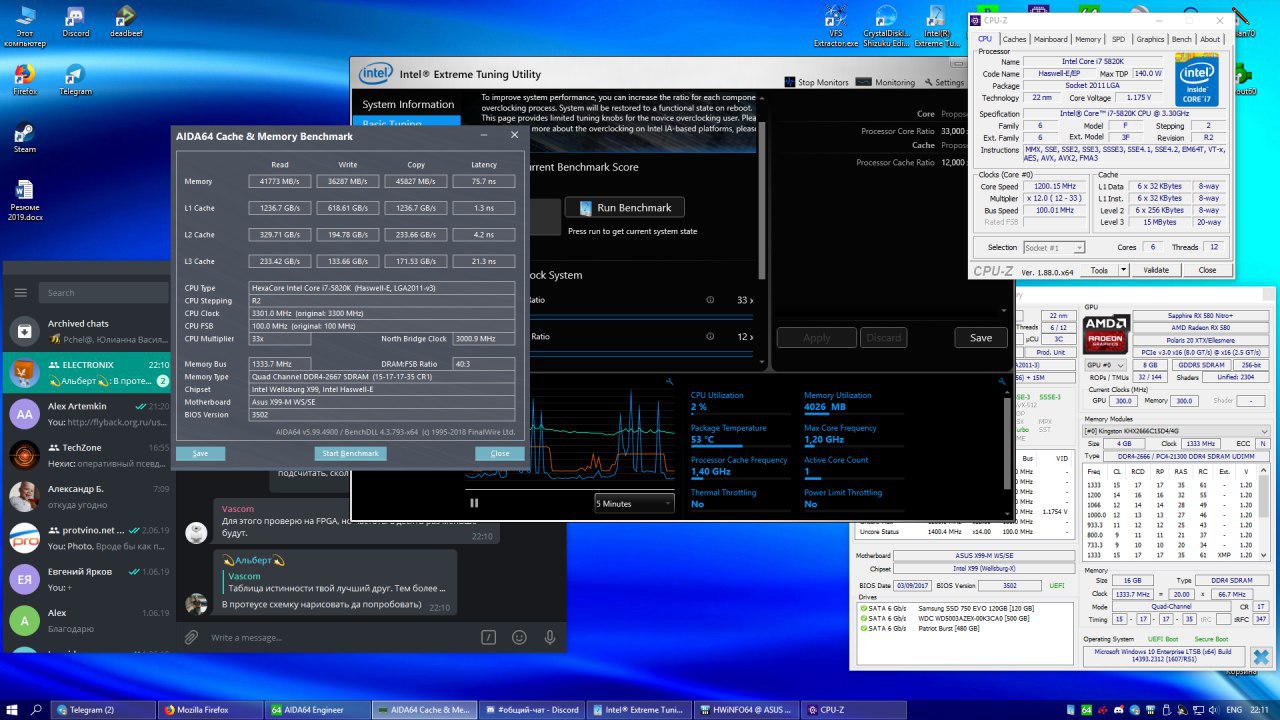Click Close button in CPU-Z

pyautogui.click(x=1207, y=270)
